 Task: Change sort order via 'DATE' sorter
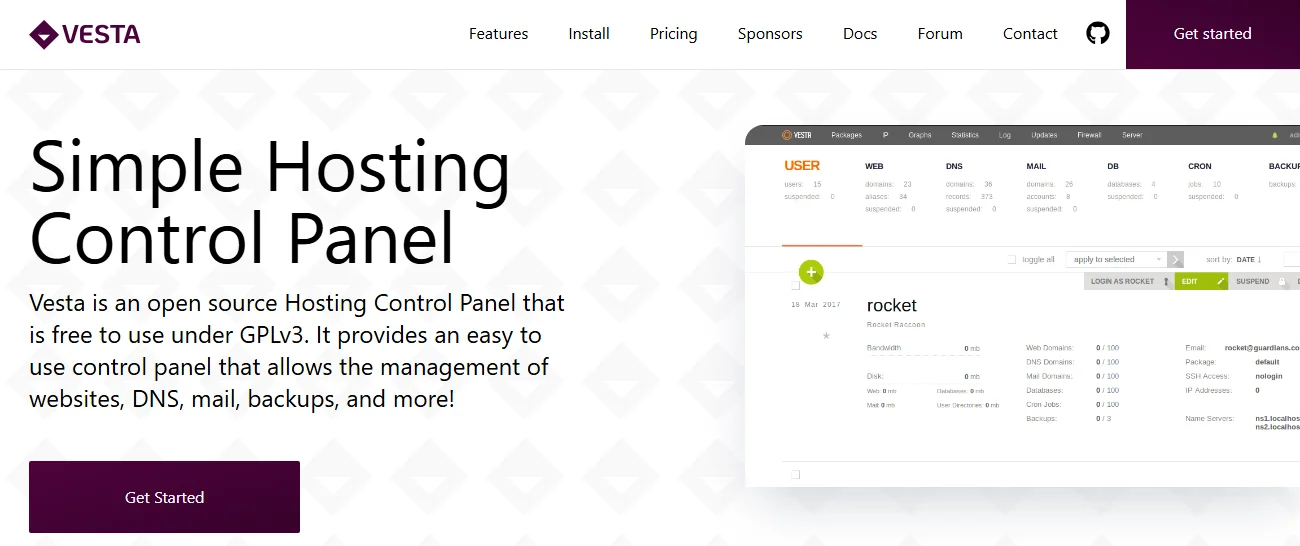[x=1249, y=259]
